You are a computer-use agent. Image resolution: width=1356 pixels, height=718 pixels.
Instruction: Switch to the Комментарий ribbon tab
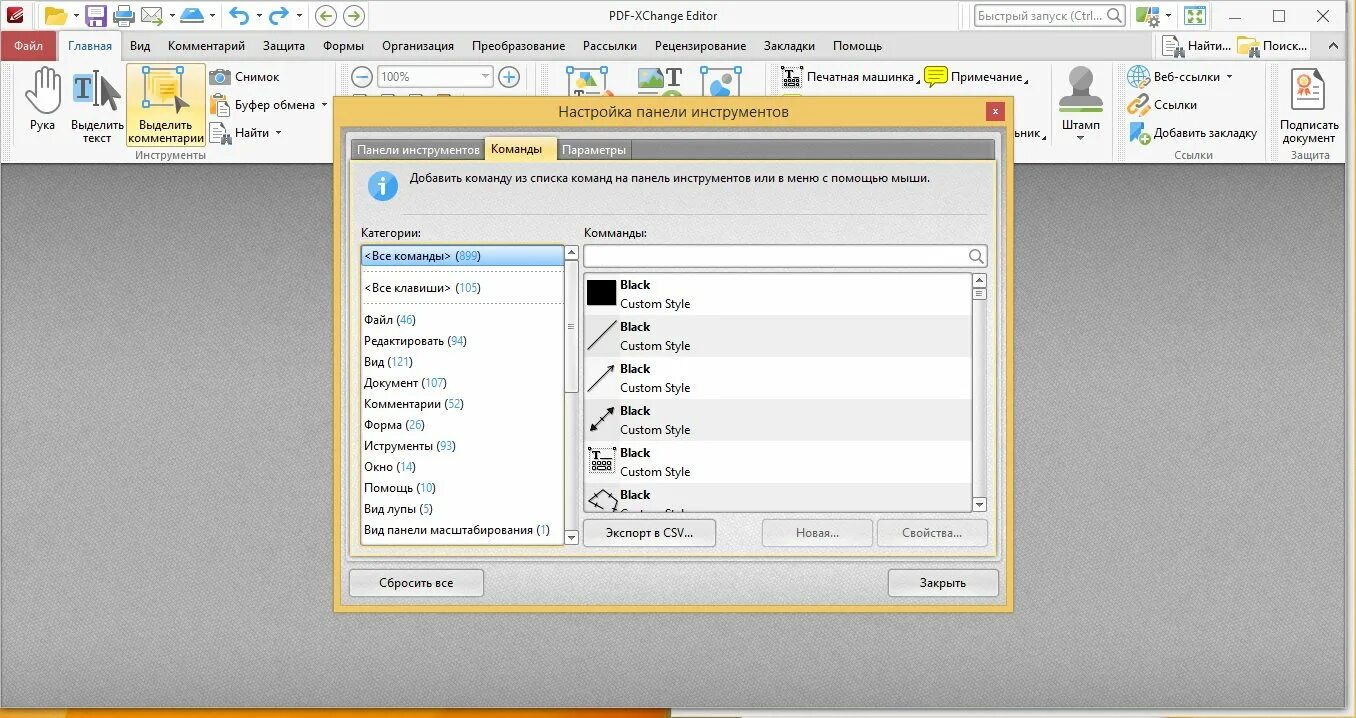(206, 46)
